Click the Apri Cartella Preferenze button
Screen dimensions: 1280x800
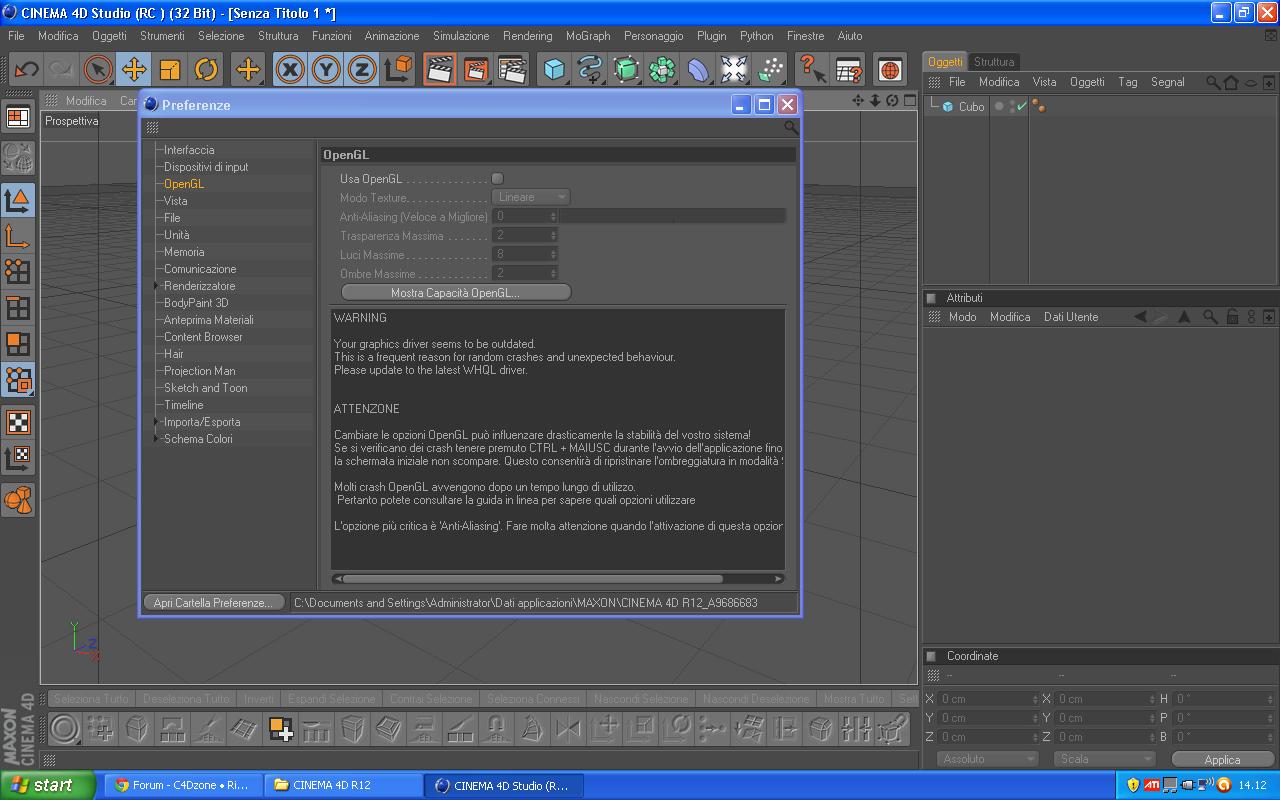[x=212, y=603]
